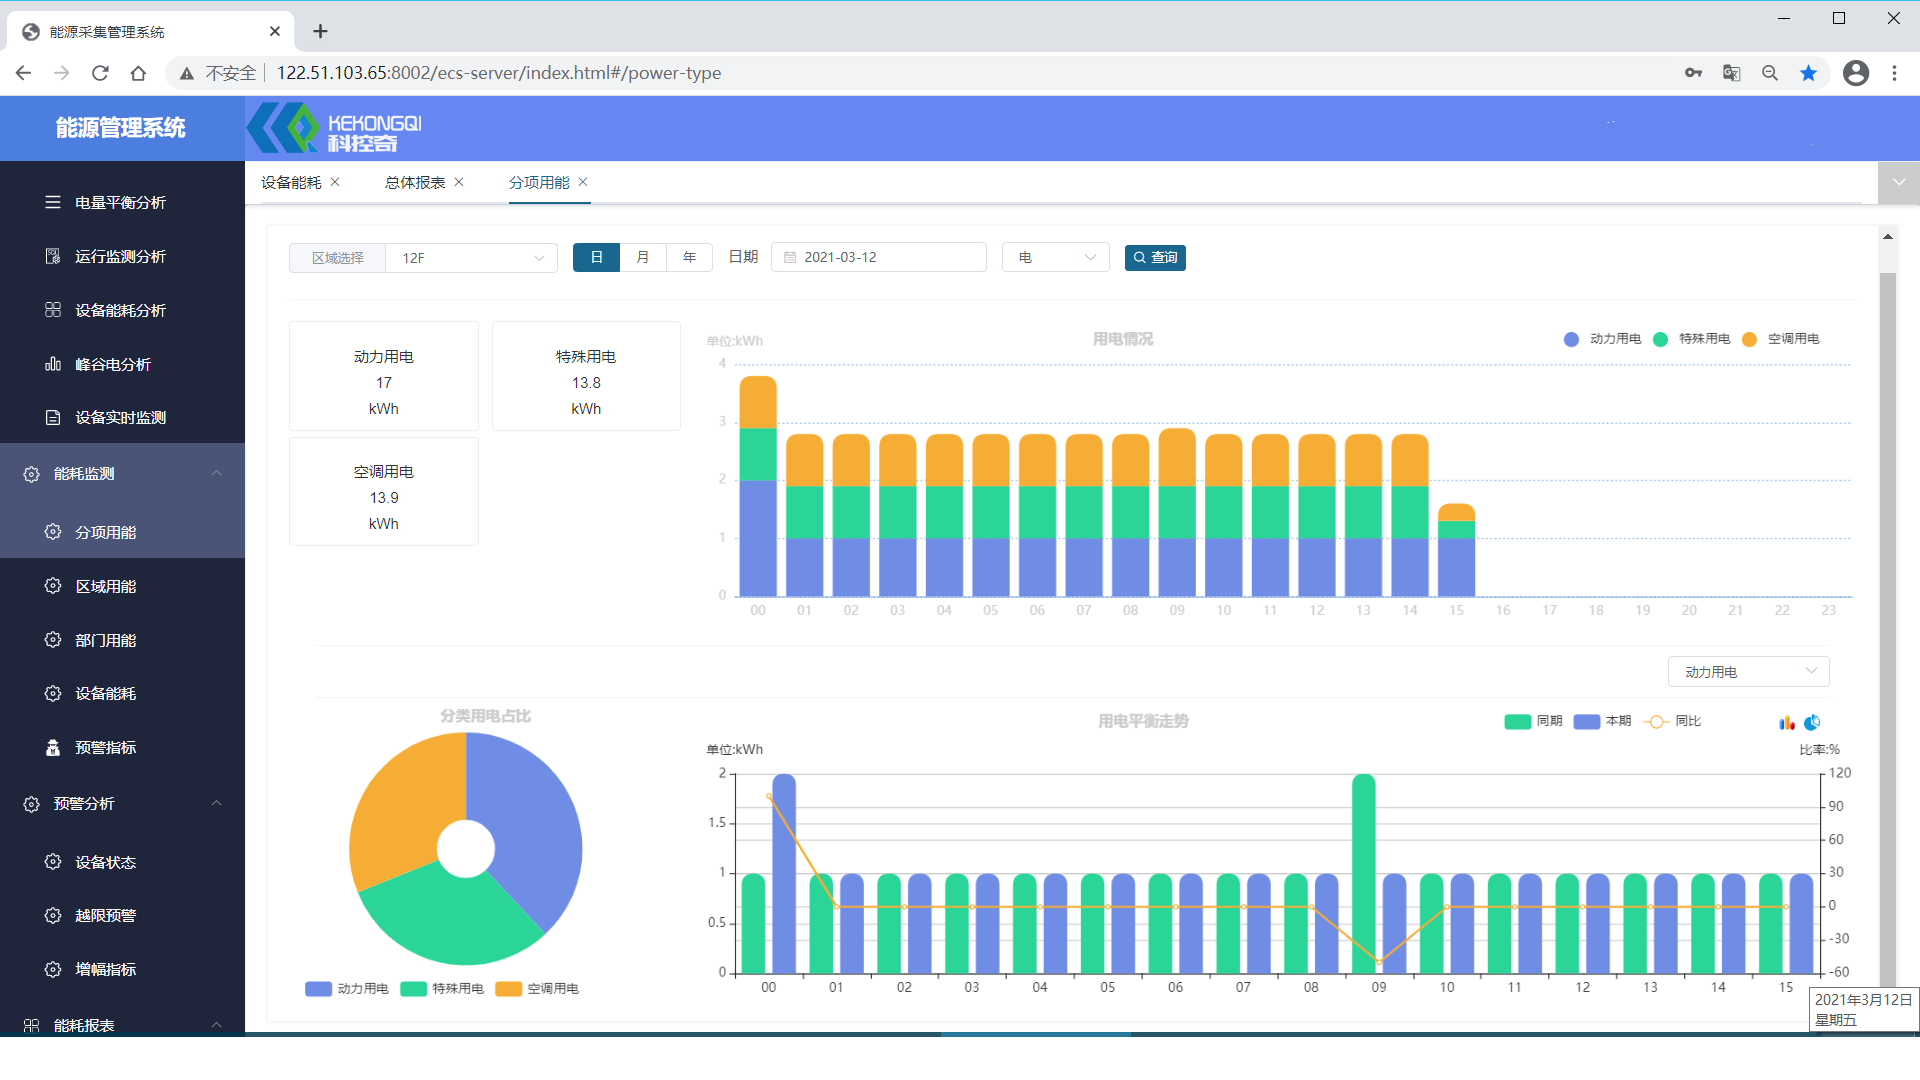
Task: Toggle 本期 series in trend legend
Action: [x=1602, y=721]
